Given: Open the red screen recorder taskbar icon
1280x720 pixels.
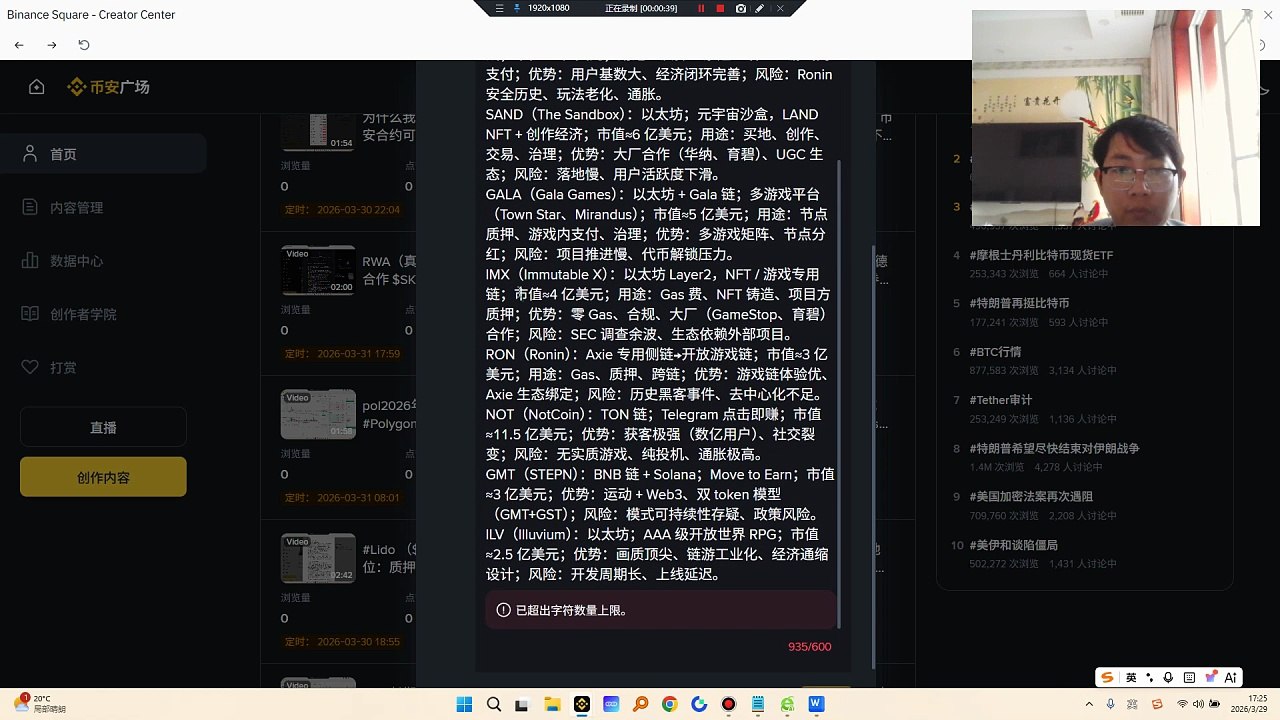Looking at the screenshot, I should coord(728,705).
